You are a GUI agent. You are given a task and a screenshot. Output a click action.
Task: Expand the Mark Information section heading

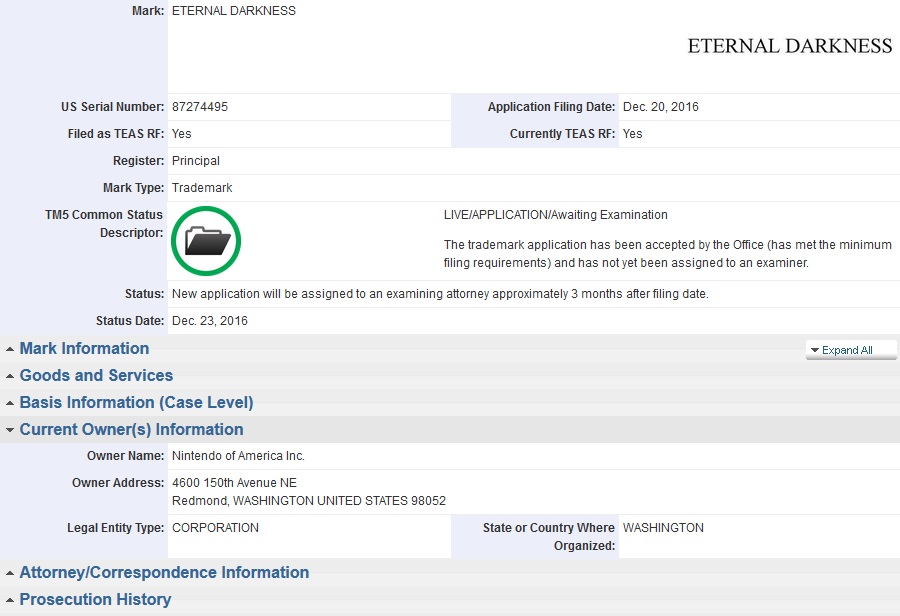pos(84,349)
